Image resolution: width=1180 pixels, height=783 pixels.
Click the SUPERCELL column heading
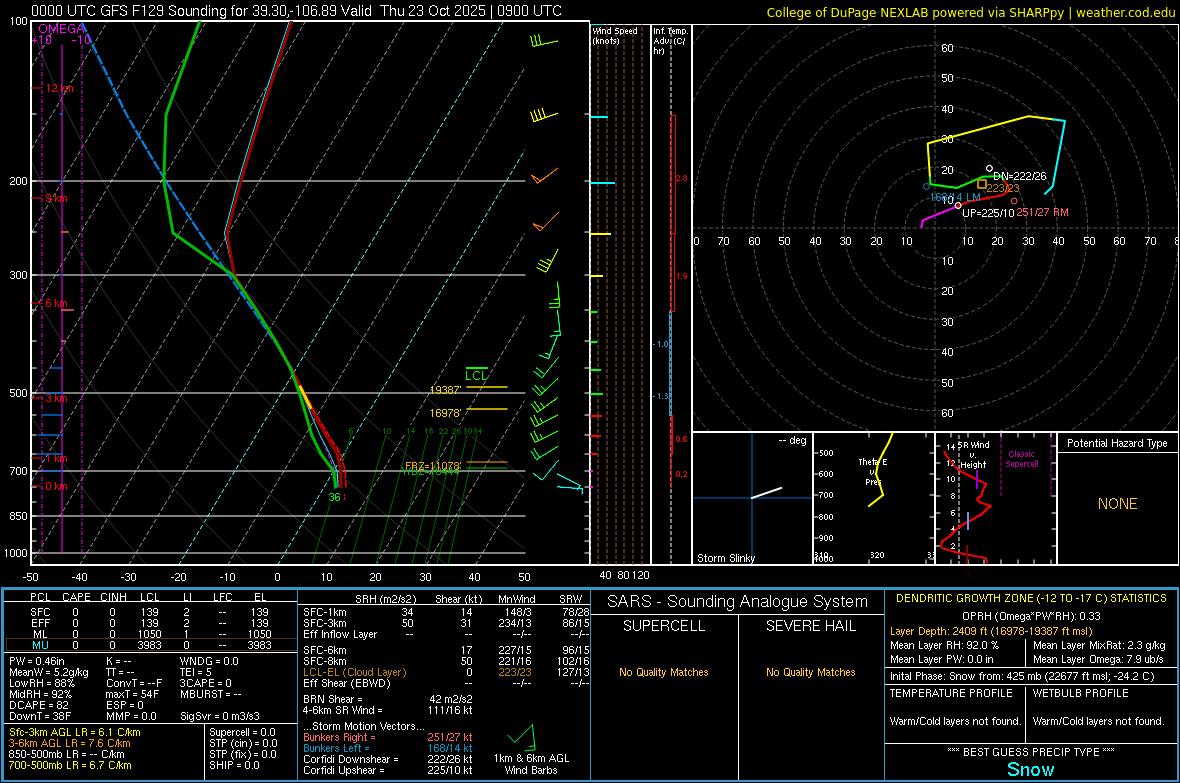pyautogui.click(x=664, y=626)
